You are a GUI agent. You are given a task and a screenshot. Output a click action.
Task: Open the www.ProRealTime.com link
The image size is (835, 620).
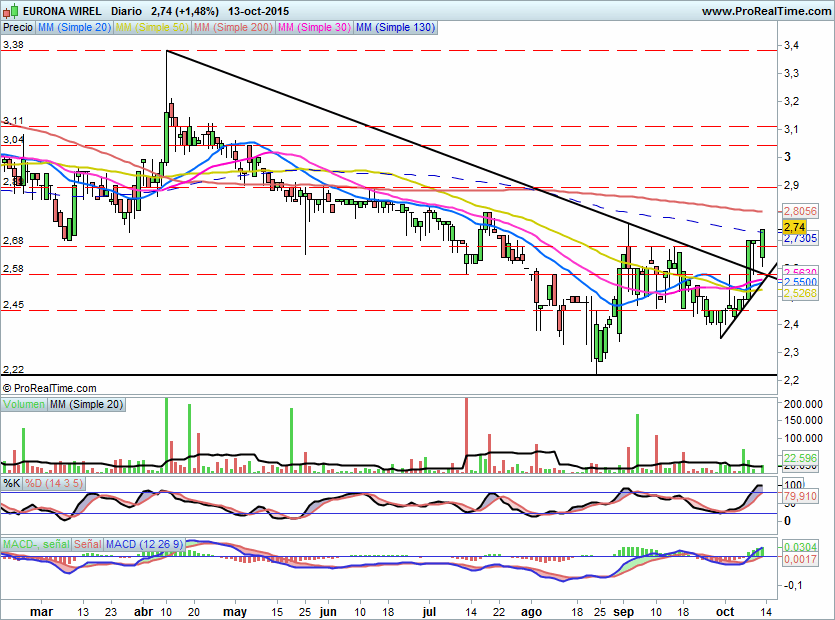(766, 11)
